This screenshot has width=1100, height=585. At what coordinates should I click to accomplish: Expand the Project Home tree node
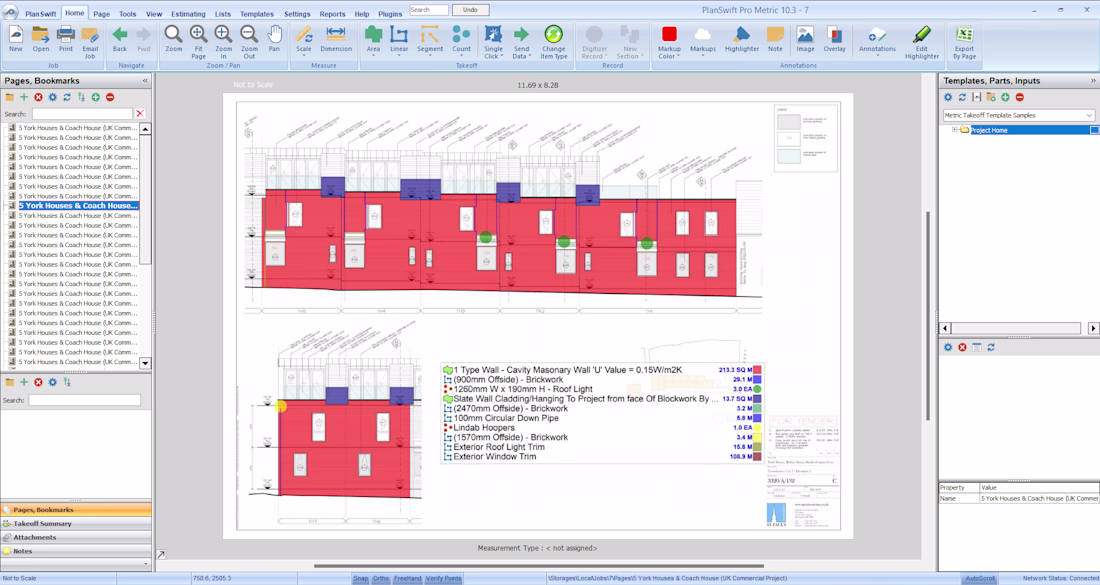[x=955, y=130]
